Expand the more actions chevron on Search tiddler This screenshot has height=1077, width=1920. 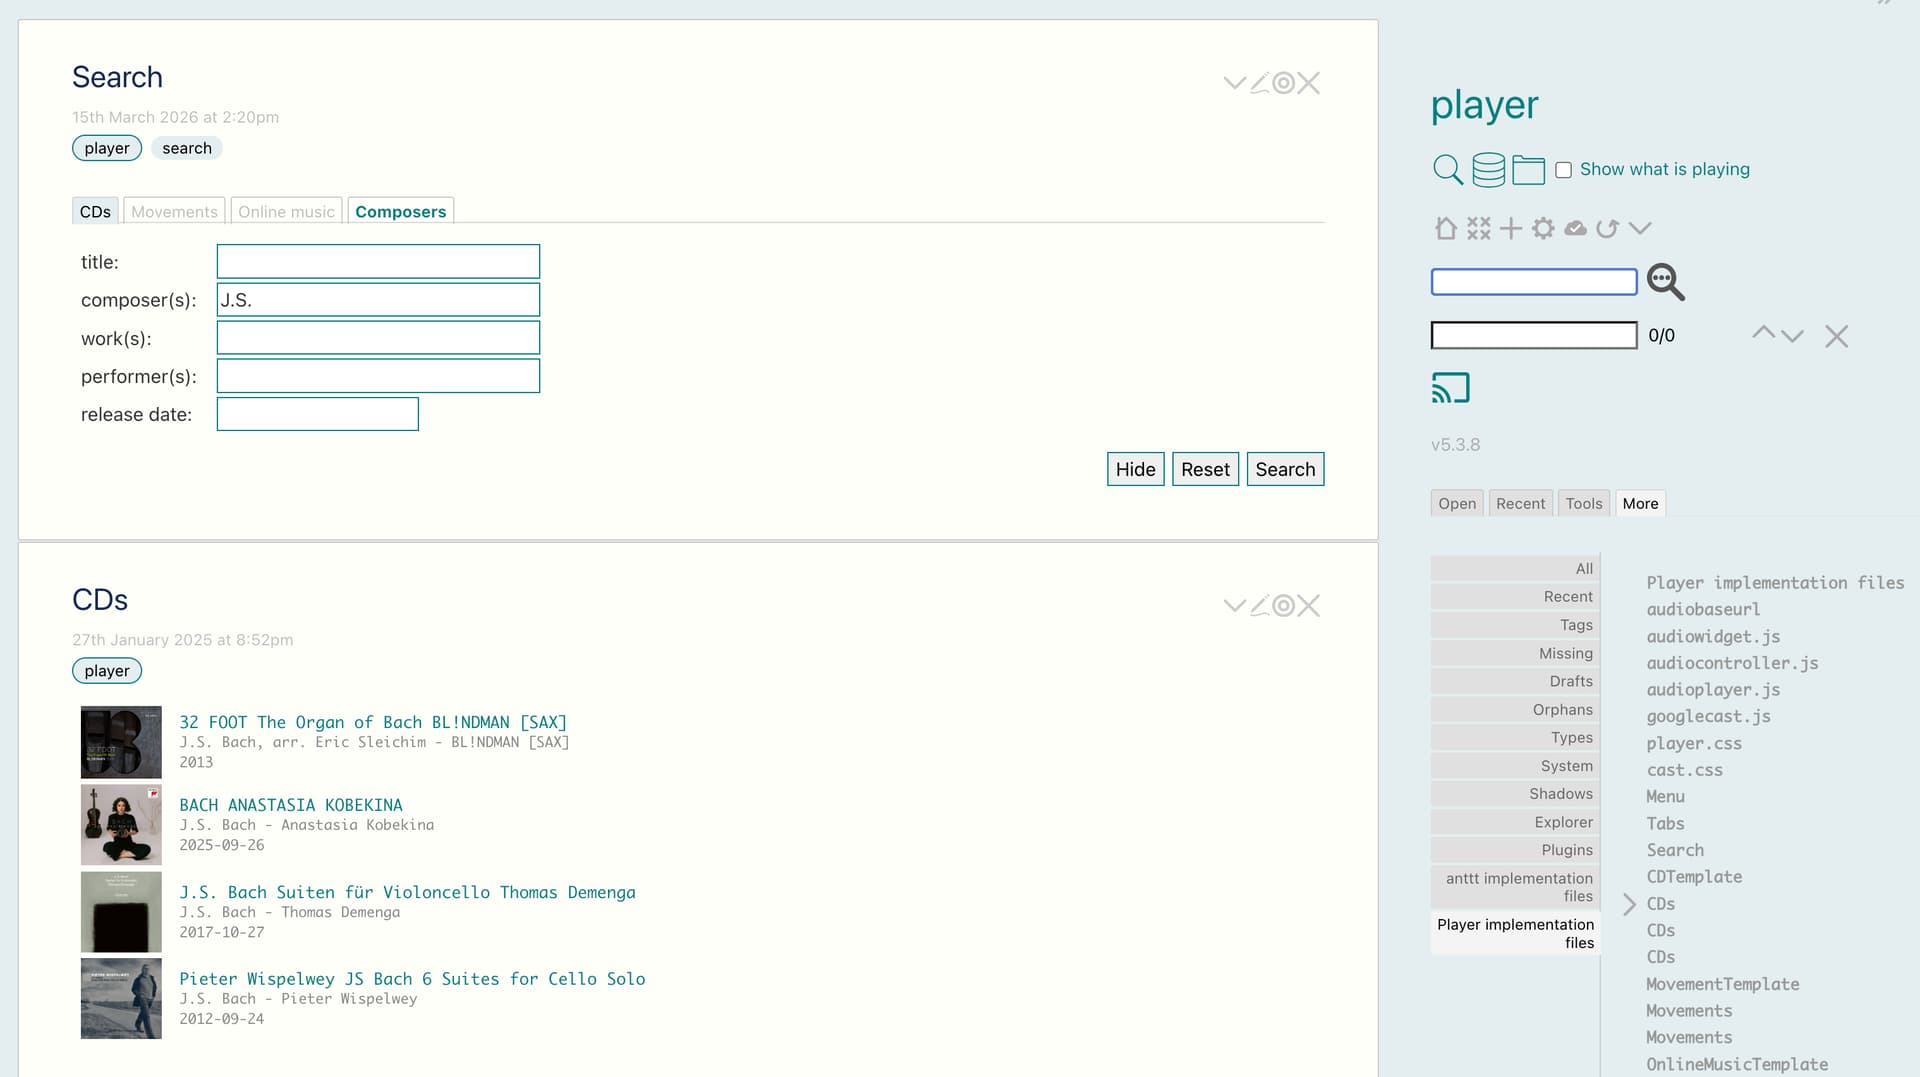[1234, 83]
